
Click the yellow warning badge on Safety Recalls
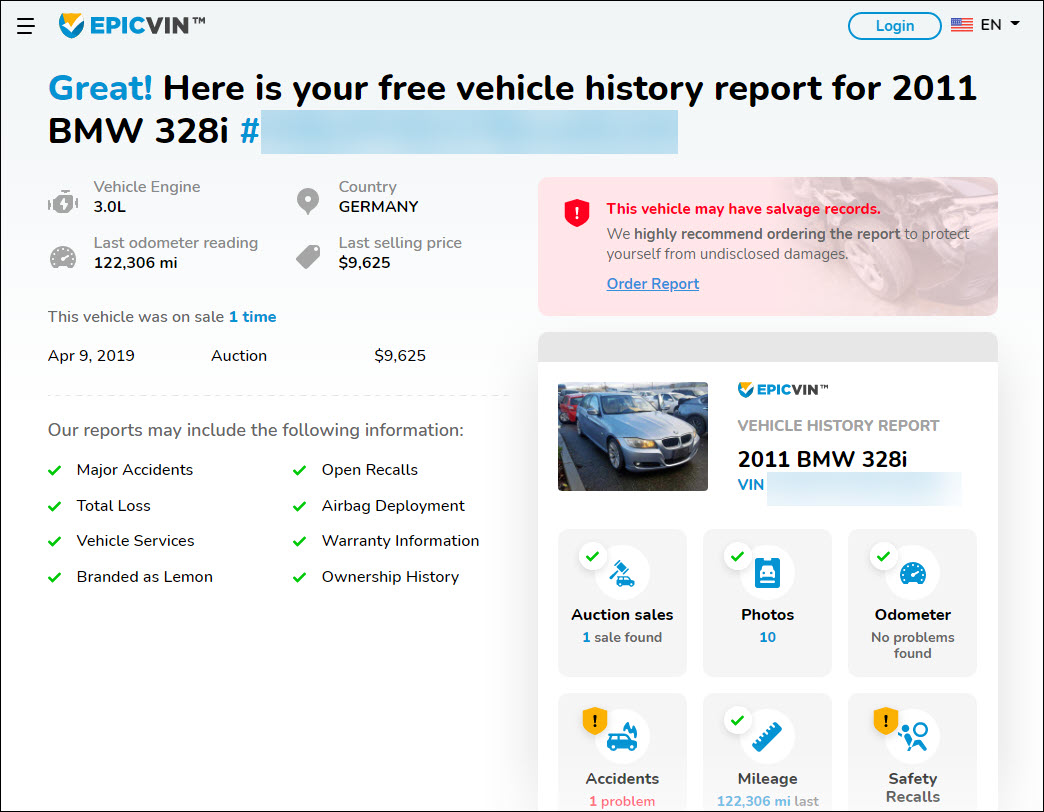[886, 720]
